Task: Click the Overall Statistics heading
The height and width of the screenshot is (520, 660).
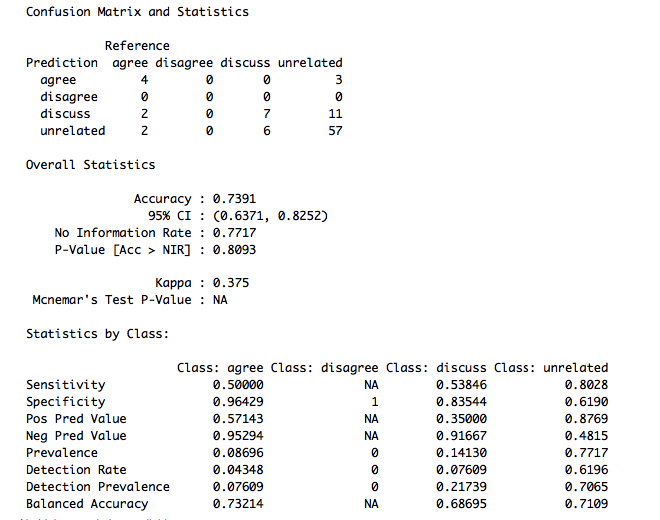Action: tap(90, 164)
